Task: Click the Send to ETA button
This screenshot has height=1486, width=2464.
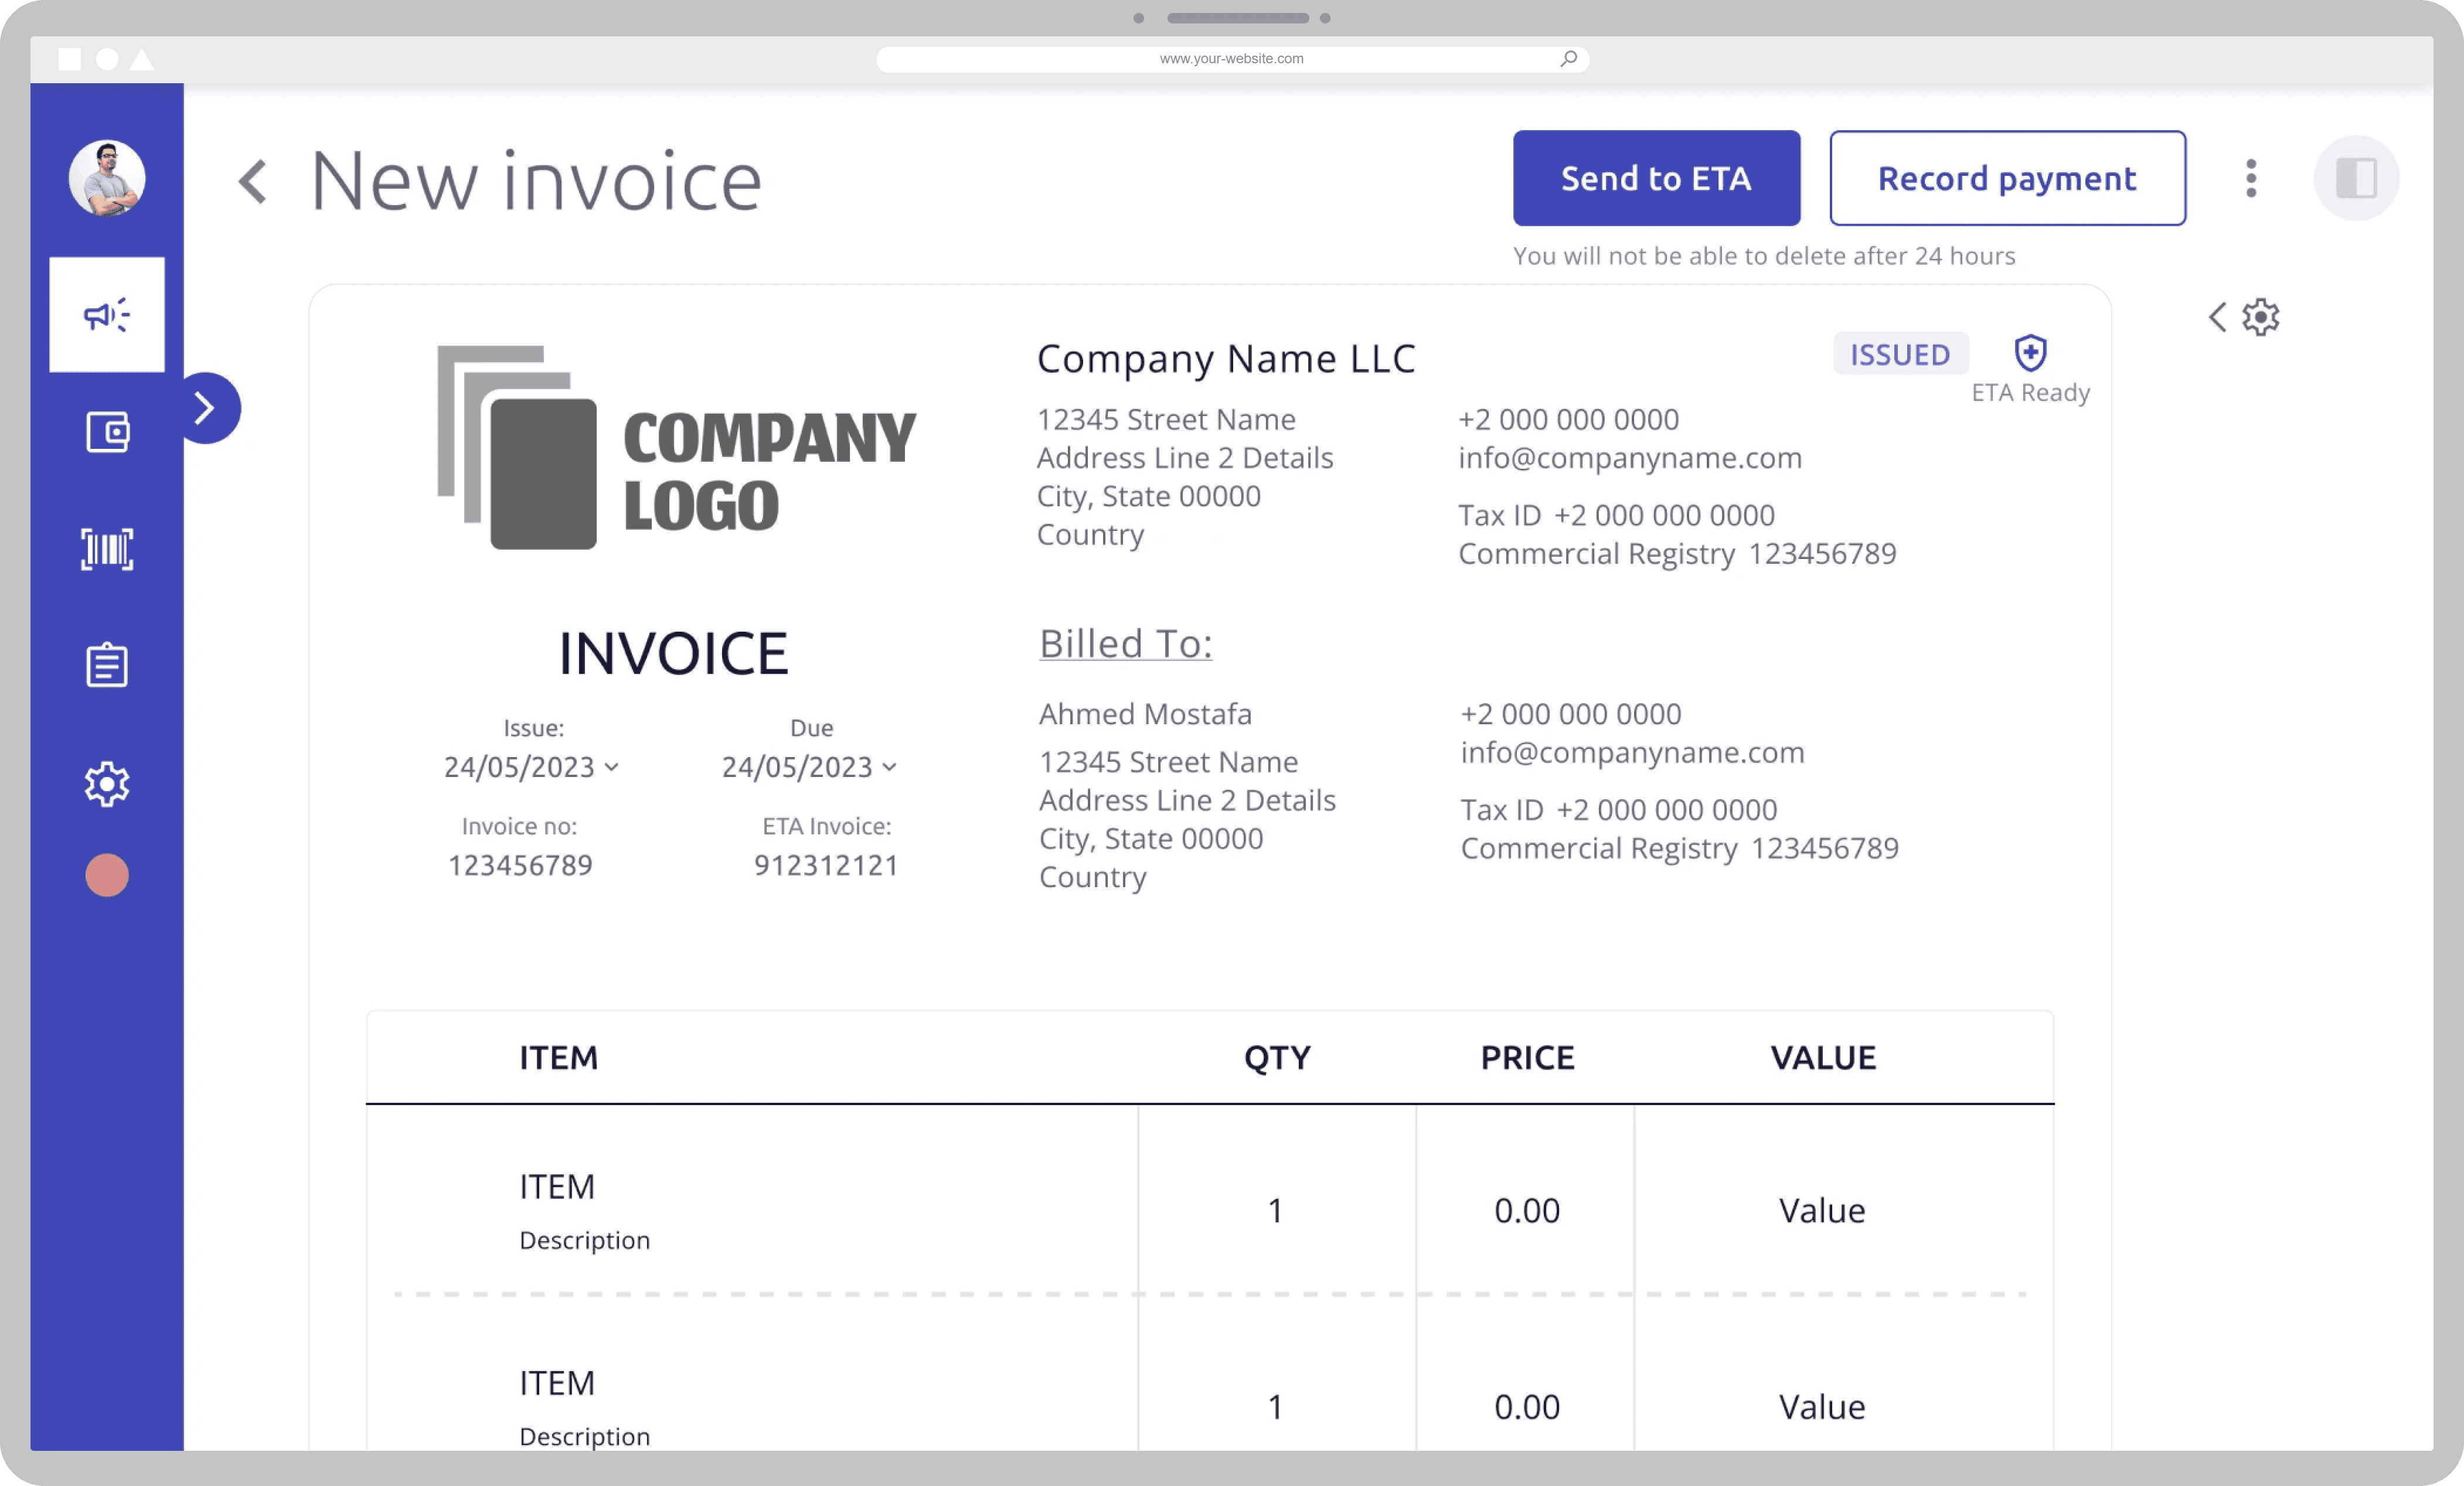Action: [x=1656, y=178]
